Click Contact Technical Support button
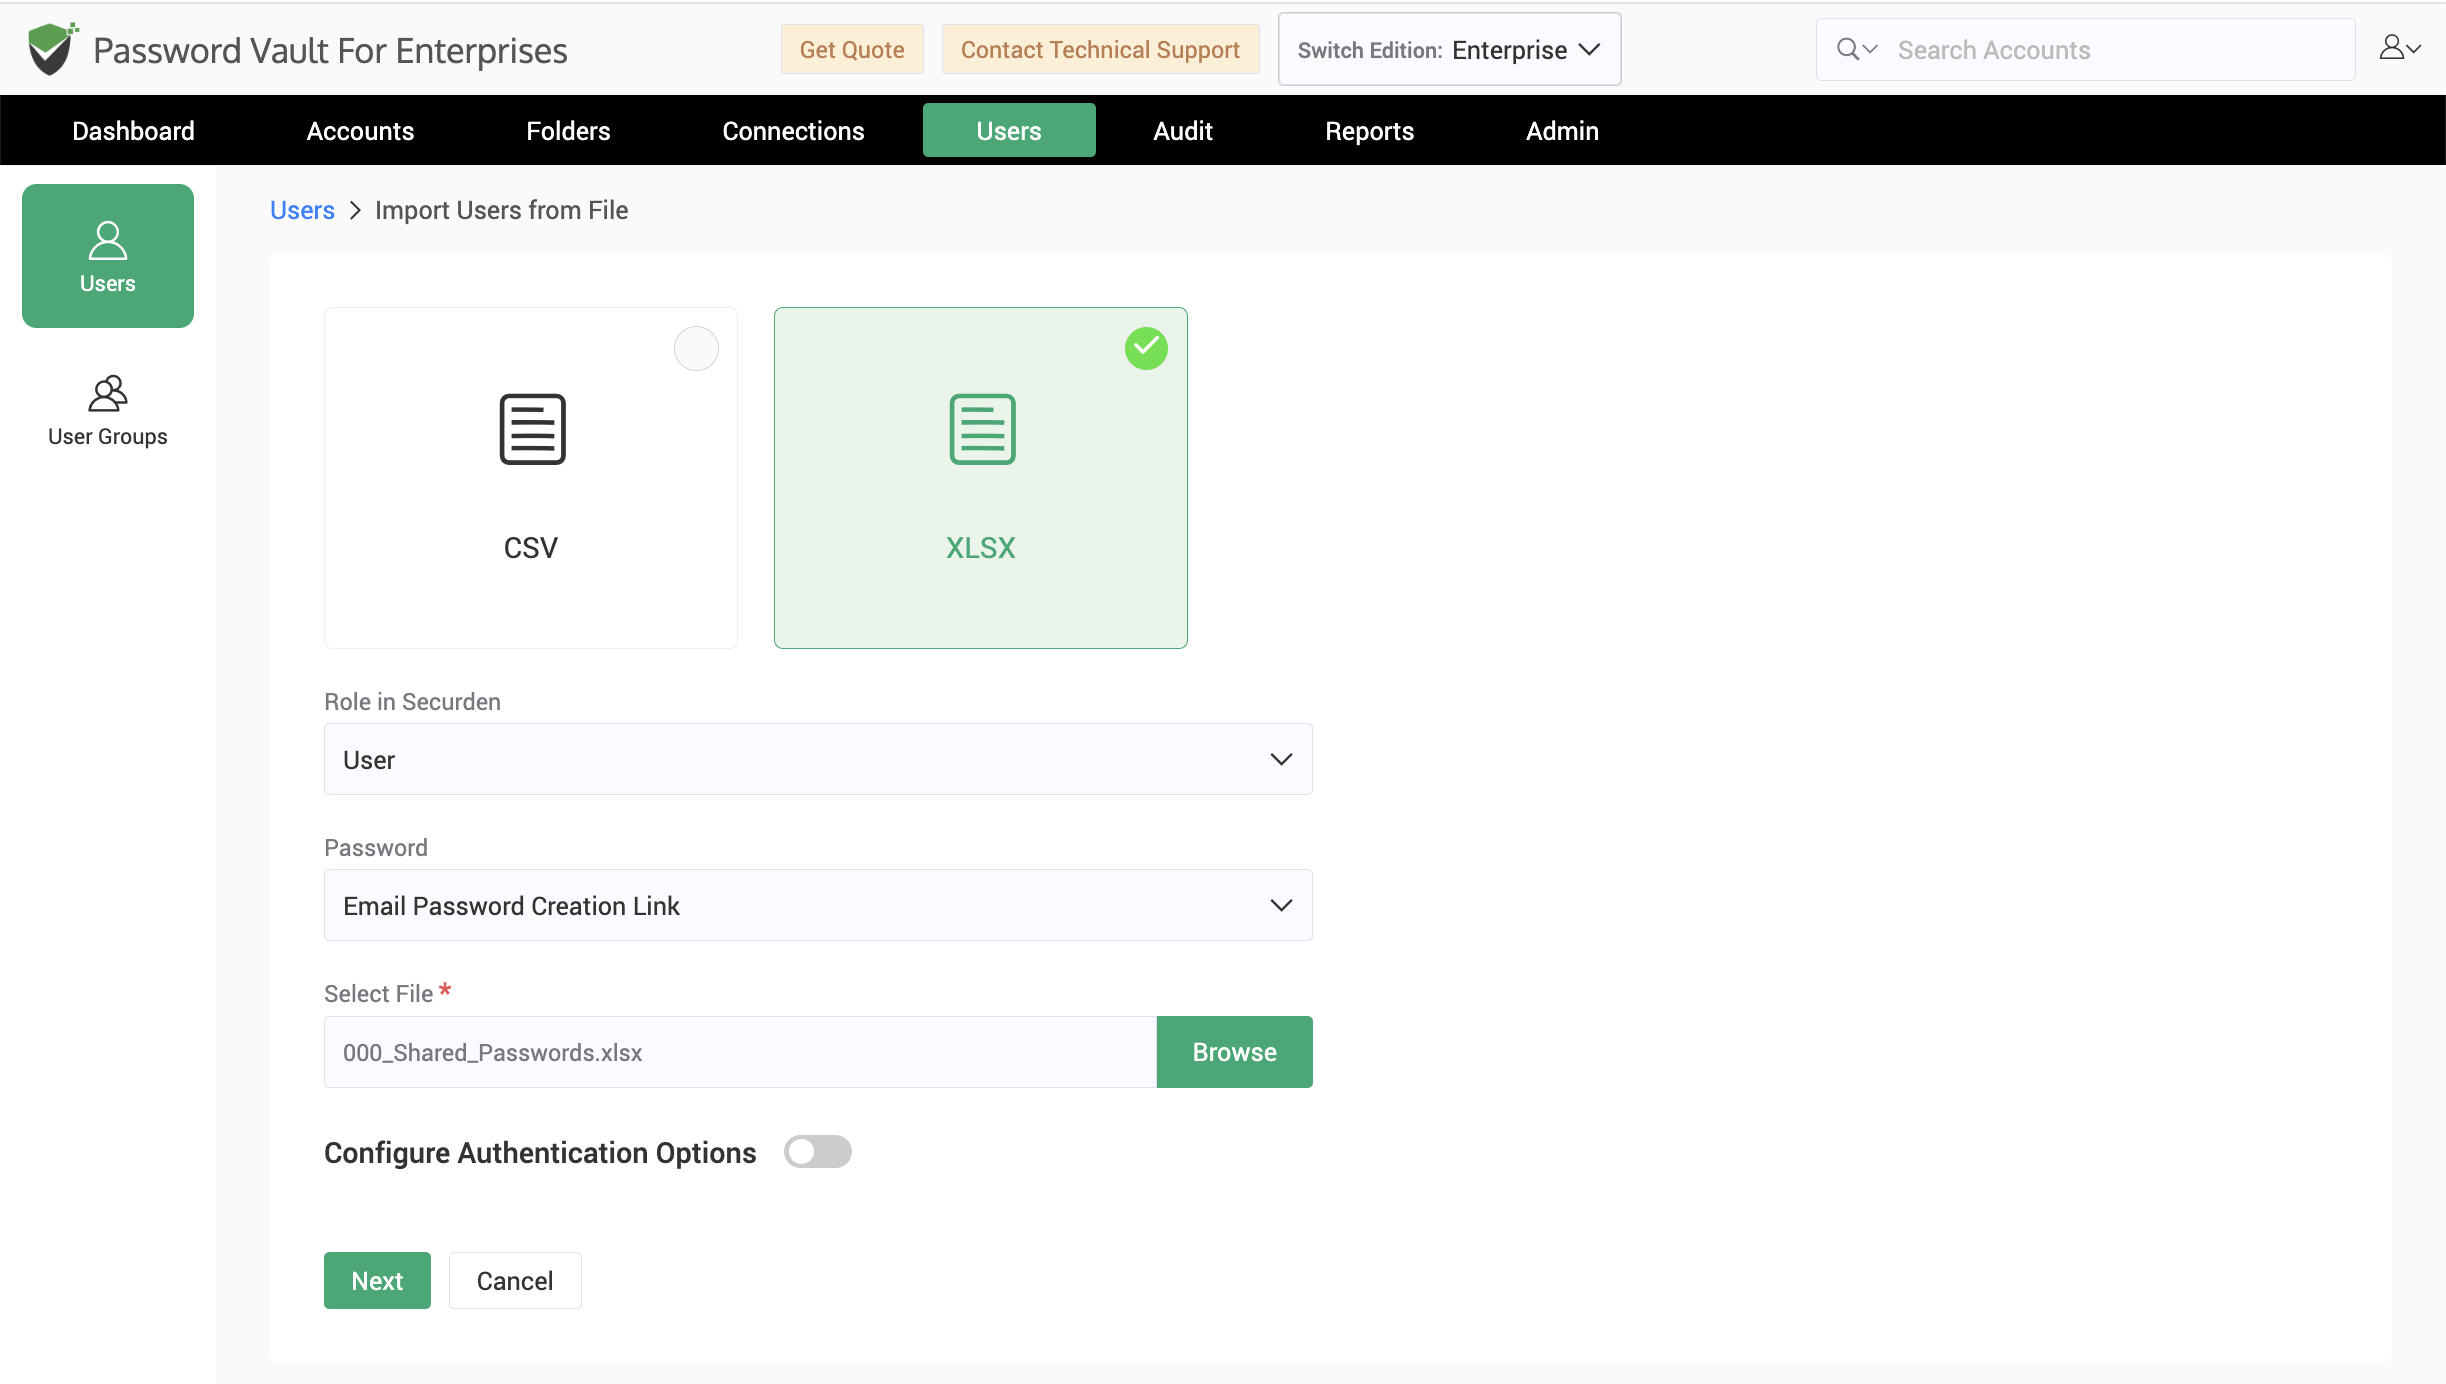The image size is (2446, 1384). [1100, 49]
